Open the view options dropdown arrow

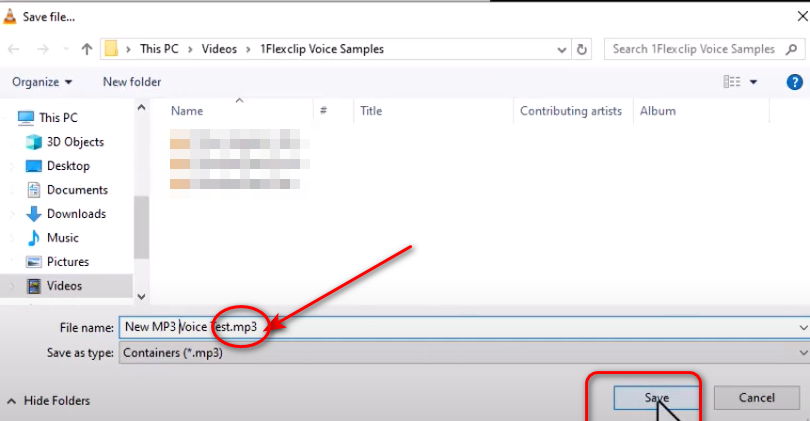[753, 82]
